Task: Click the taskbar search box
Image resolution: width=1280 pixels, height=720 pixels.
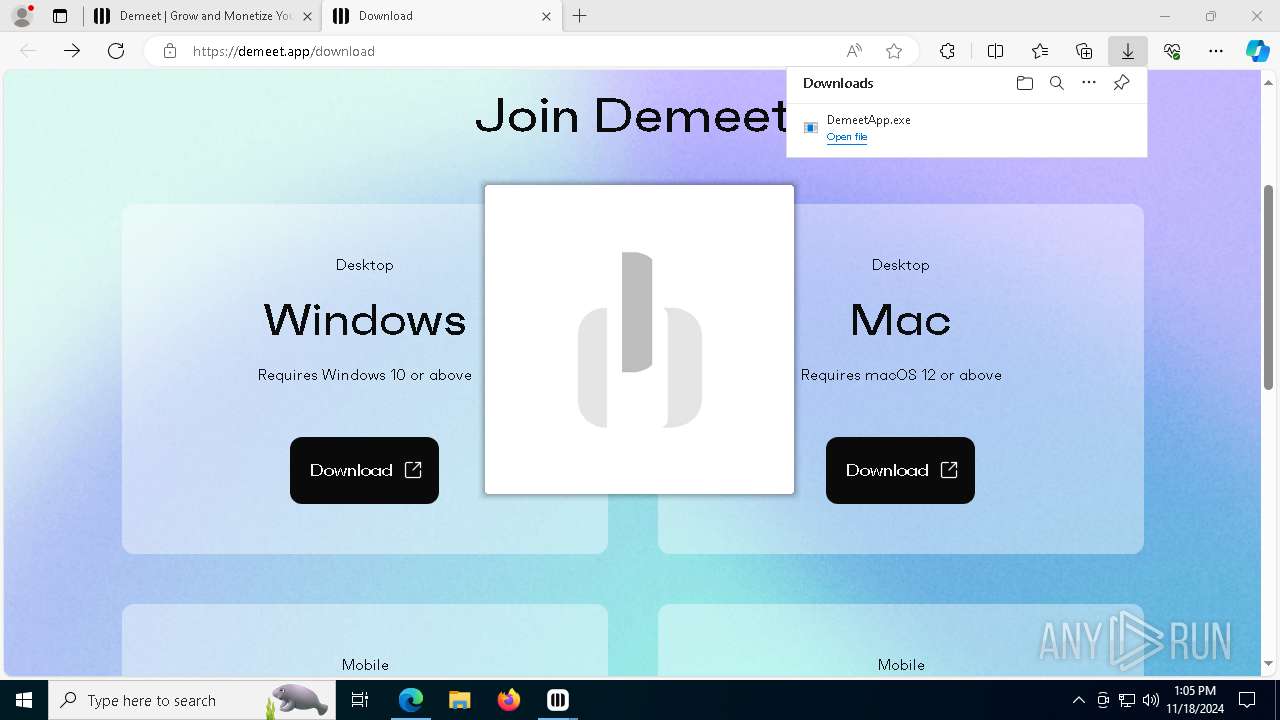Action: (x=190, y=700)
